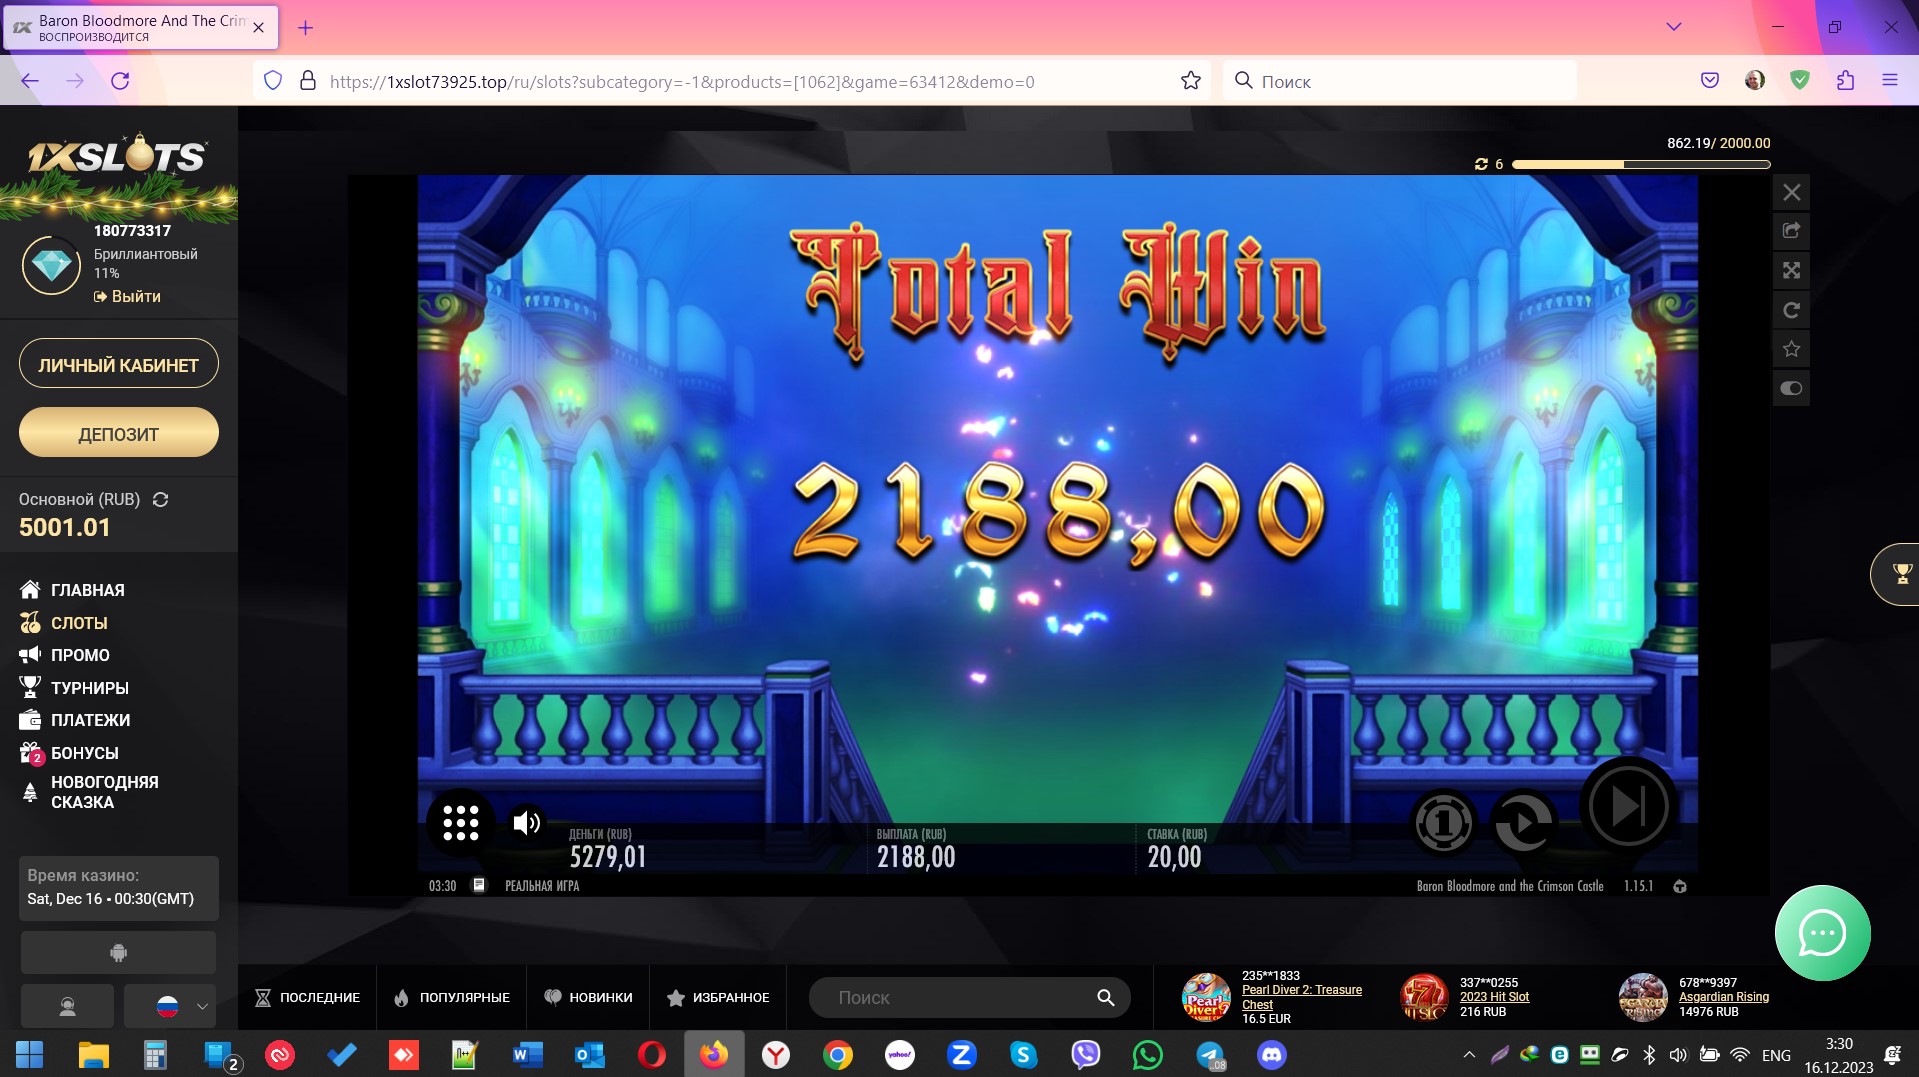
Task: Reload the browser page
Action: click(x=120, y=81)
